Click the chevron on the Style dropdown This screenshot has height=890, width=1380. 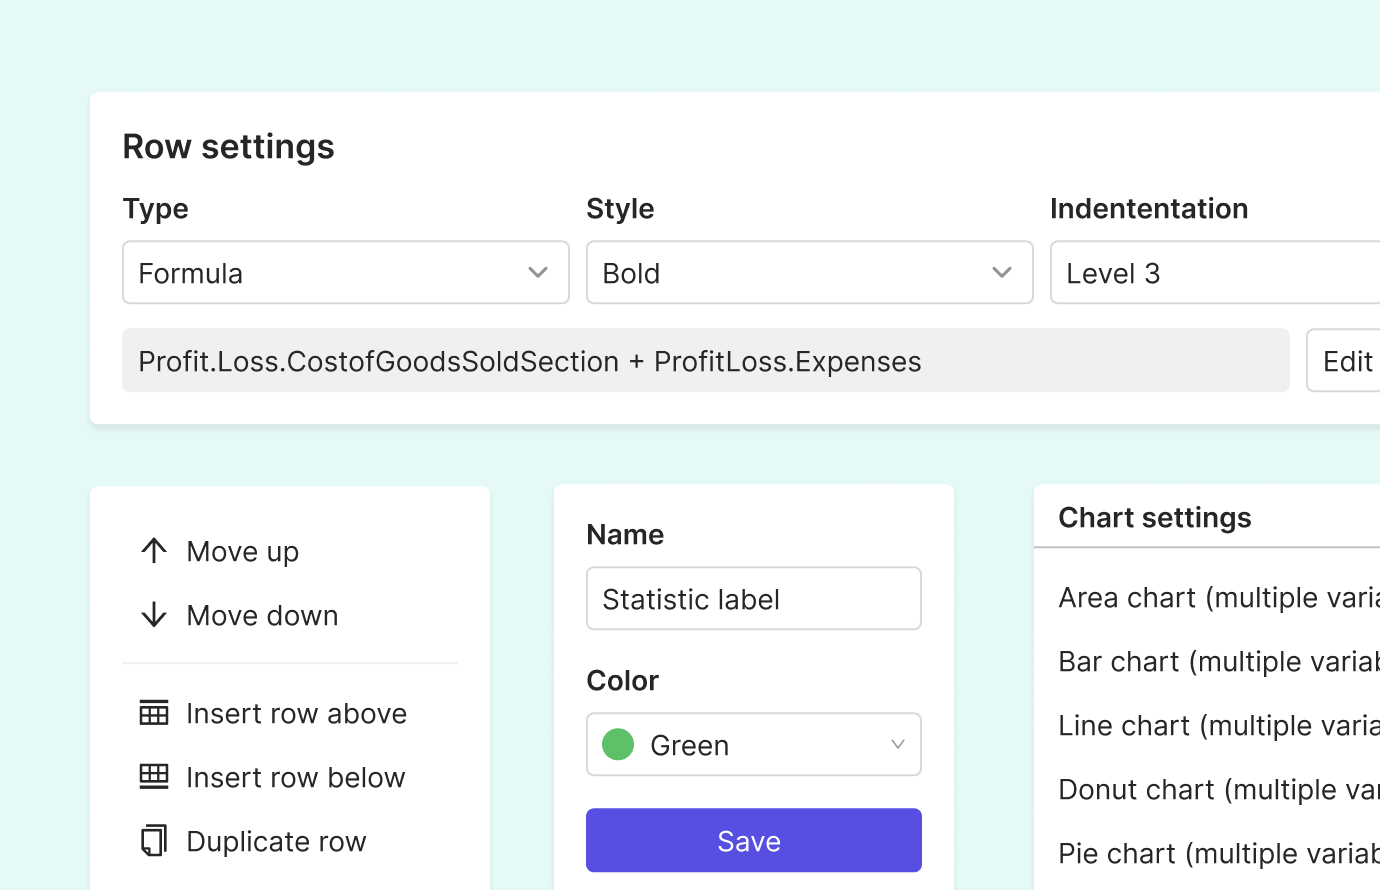point(1001,272)
